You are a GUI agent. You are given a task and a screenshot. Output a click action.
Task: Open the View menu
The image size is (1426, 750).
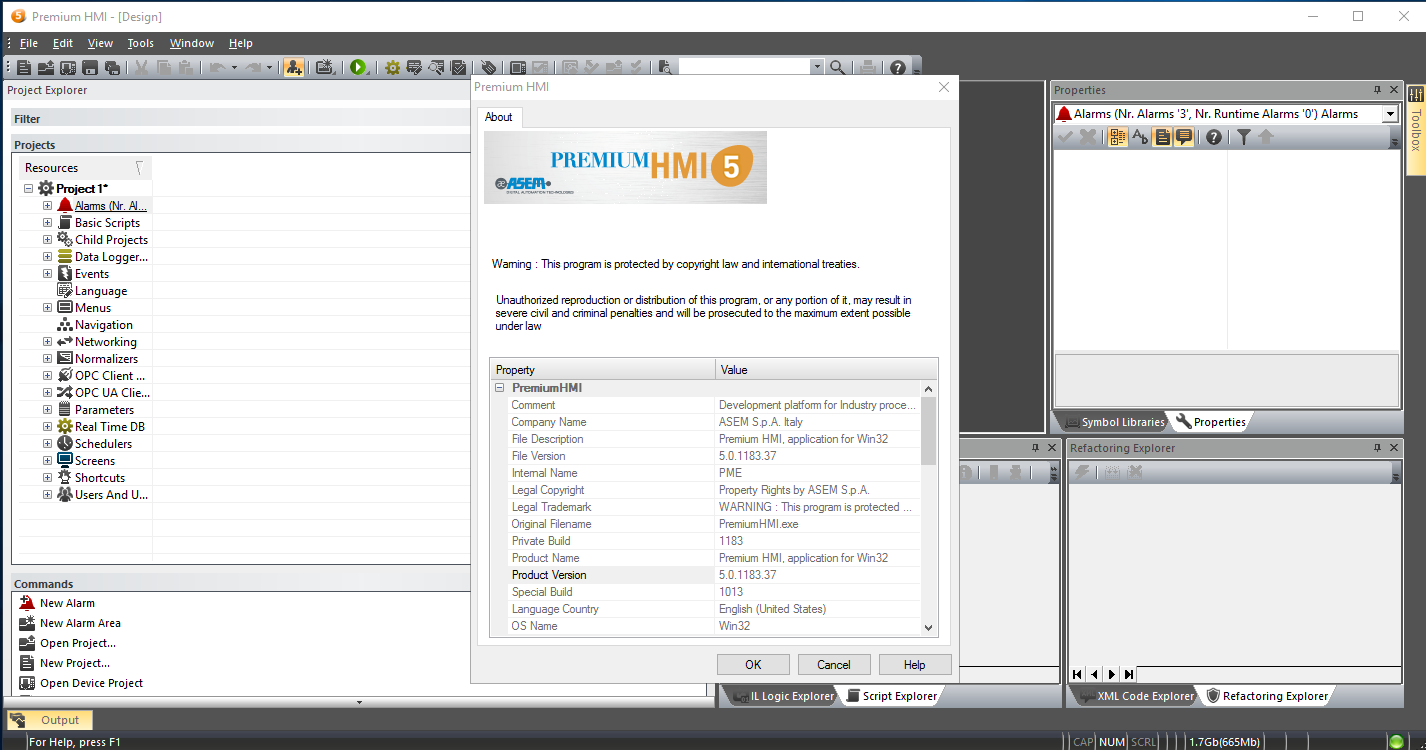pos(100,43)
